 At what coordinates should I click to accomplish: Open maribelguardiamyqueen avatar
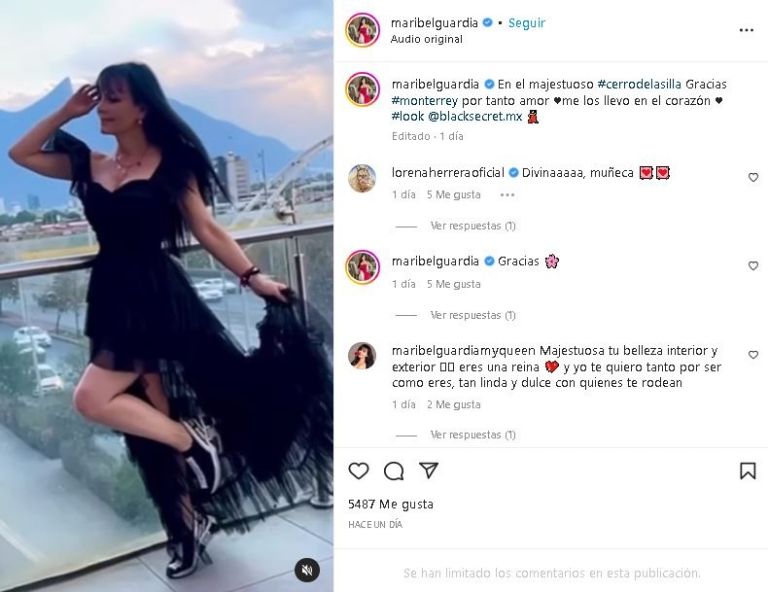[362, 355]
